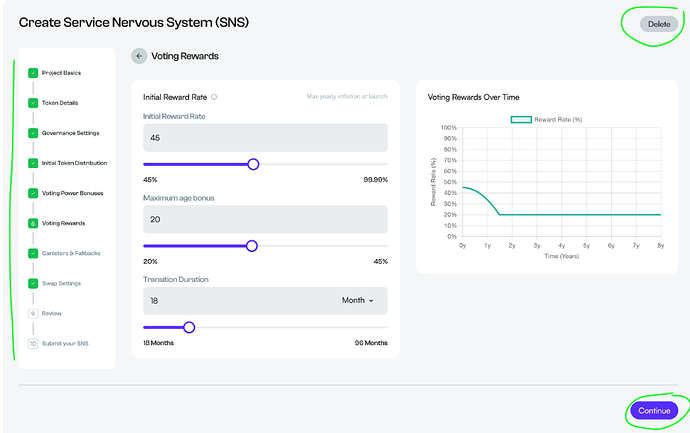690x433 pixels.
Task: Go to Initial Token Distribution step
Action: point(74,163)
